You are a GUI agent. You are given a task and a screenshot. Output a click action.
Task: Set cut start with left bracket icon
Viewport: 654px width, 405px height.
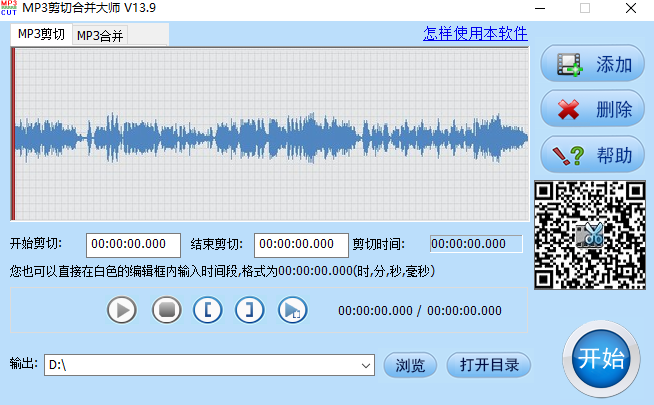pos(208,310)
